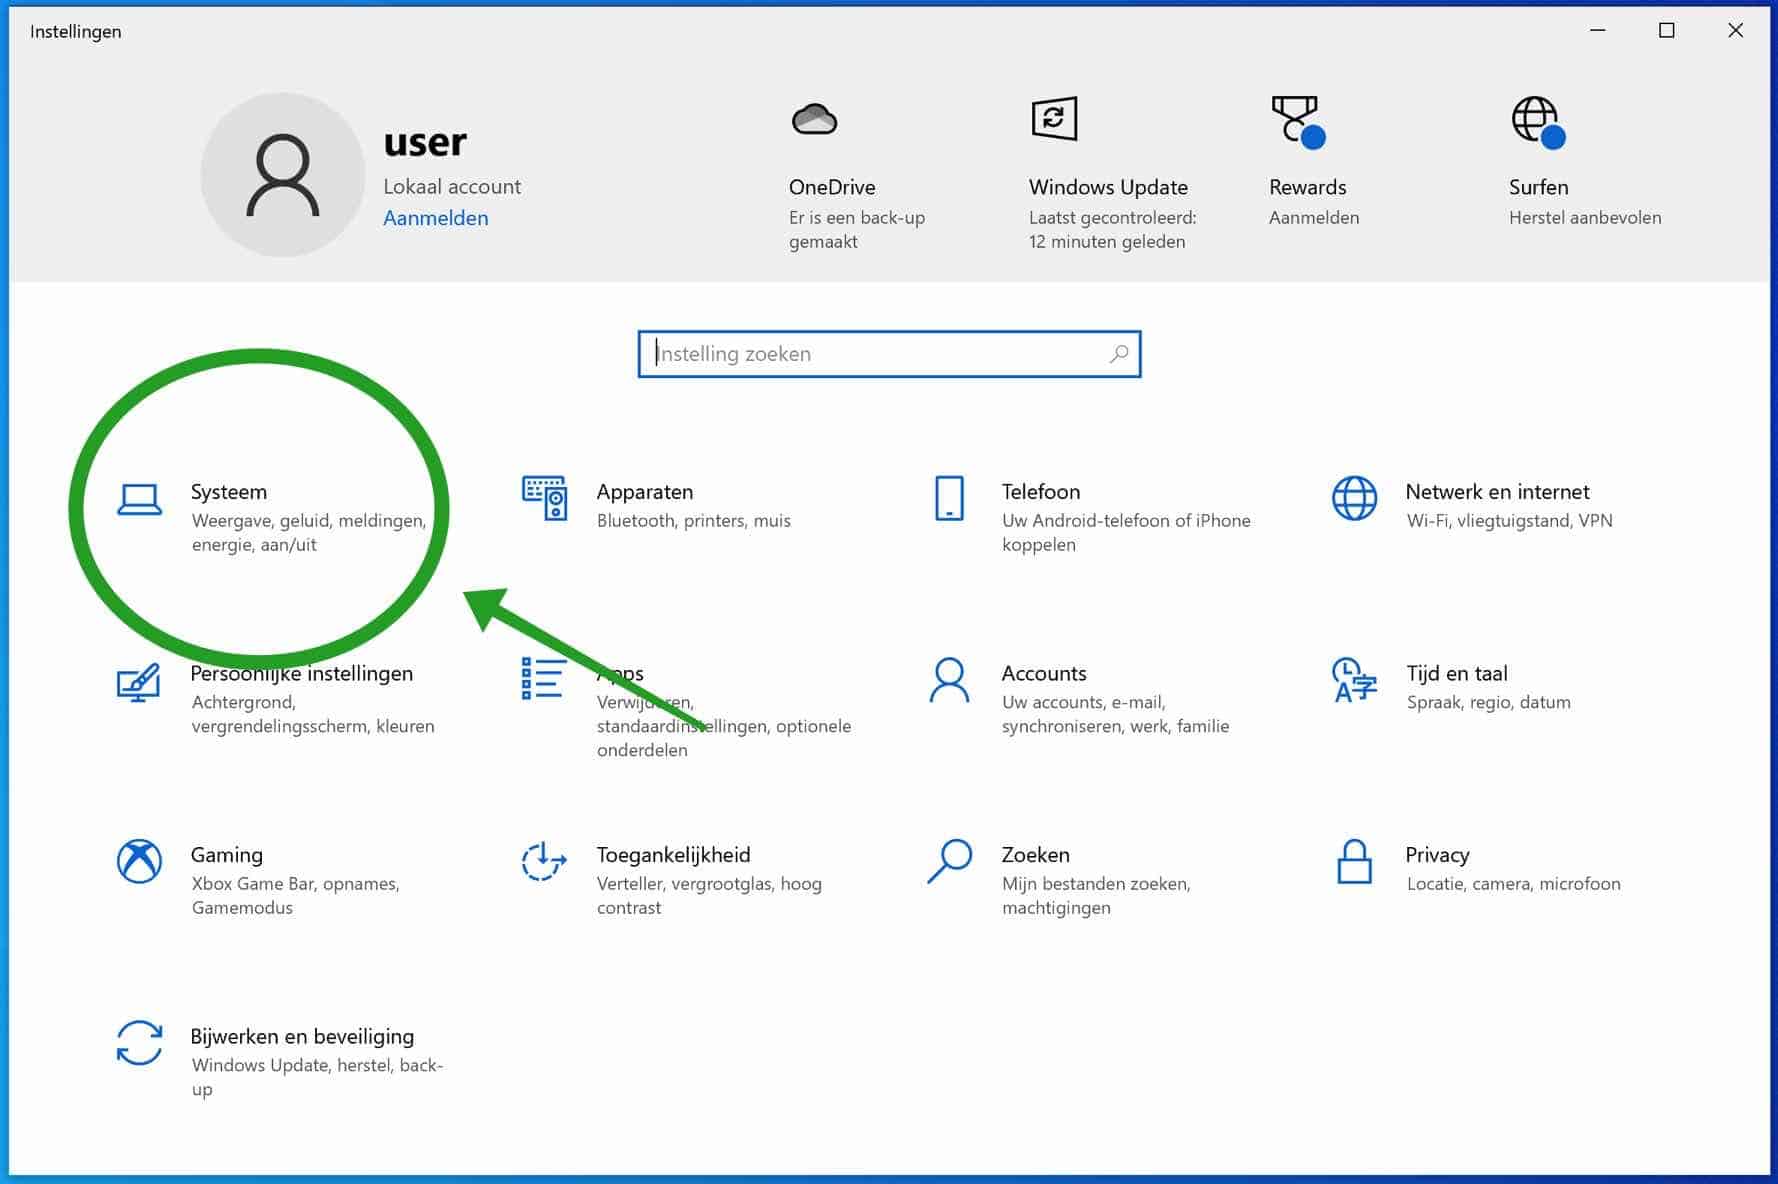The height and width of the screenshot is (1184, 1778).
Task: Click 'Wi-Fi, vliegtuigstand, VPN' description
Action: coord(1509,521)
